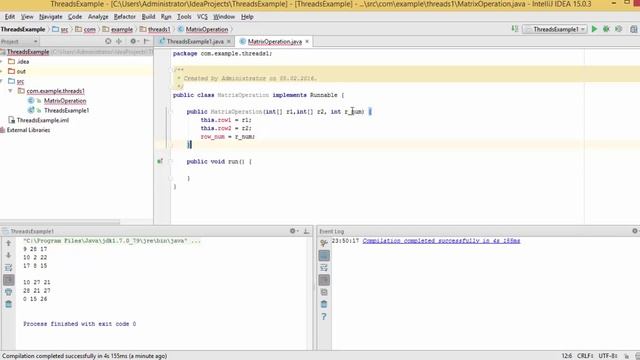Run with coverage icon in toolbar

(618, 29)
